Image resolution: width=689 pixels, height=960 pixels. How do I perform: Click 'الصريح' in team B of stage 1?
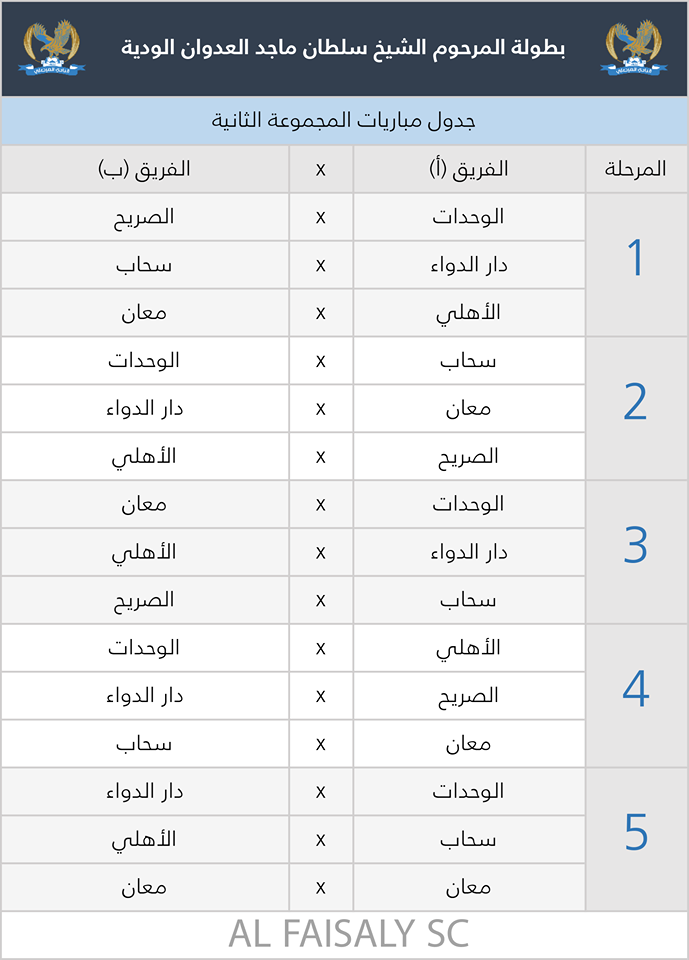tap(145, 216)
